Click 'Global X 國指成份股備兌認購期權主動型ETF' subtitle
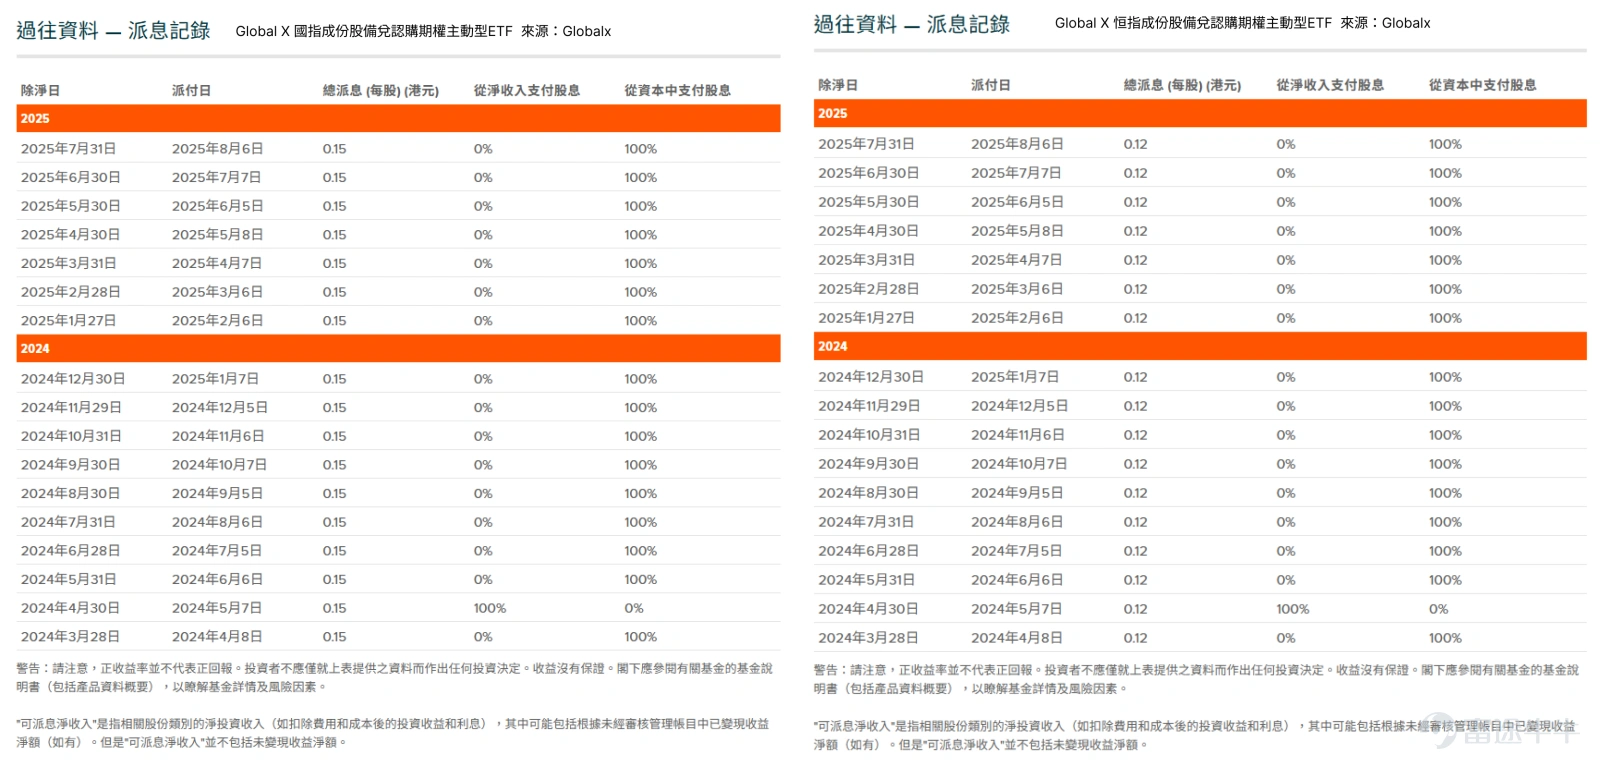Image resolution: width=1600 pixels, height=767 pixels. 373,31
